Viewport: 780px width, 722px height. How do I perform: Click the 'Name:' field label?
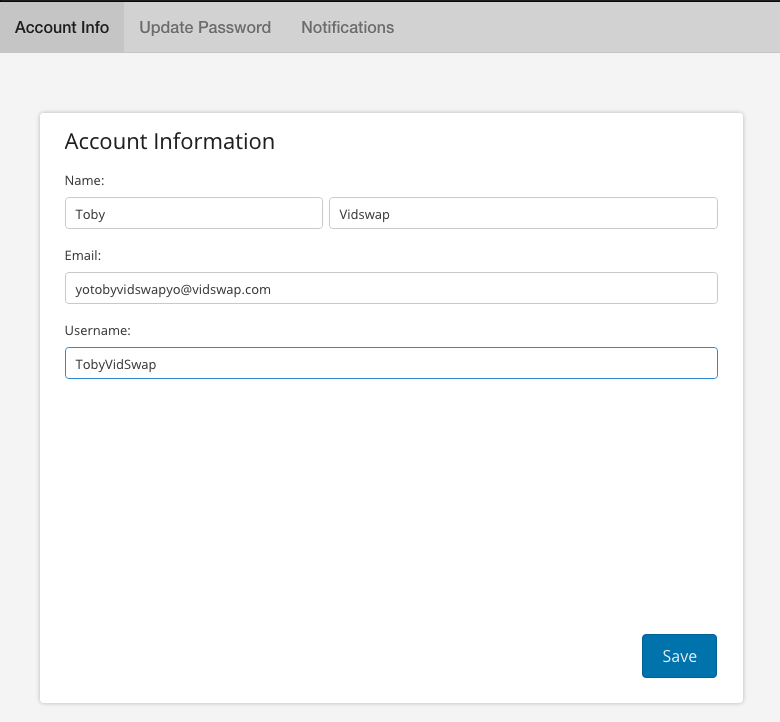(x=85, y=181)
